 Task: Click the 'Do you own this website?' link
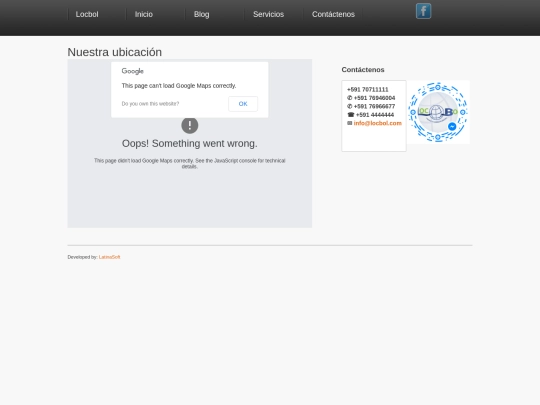(x=150, y=104)
